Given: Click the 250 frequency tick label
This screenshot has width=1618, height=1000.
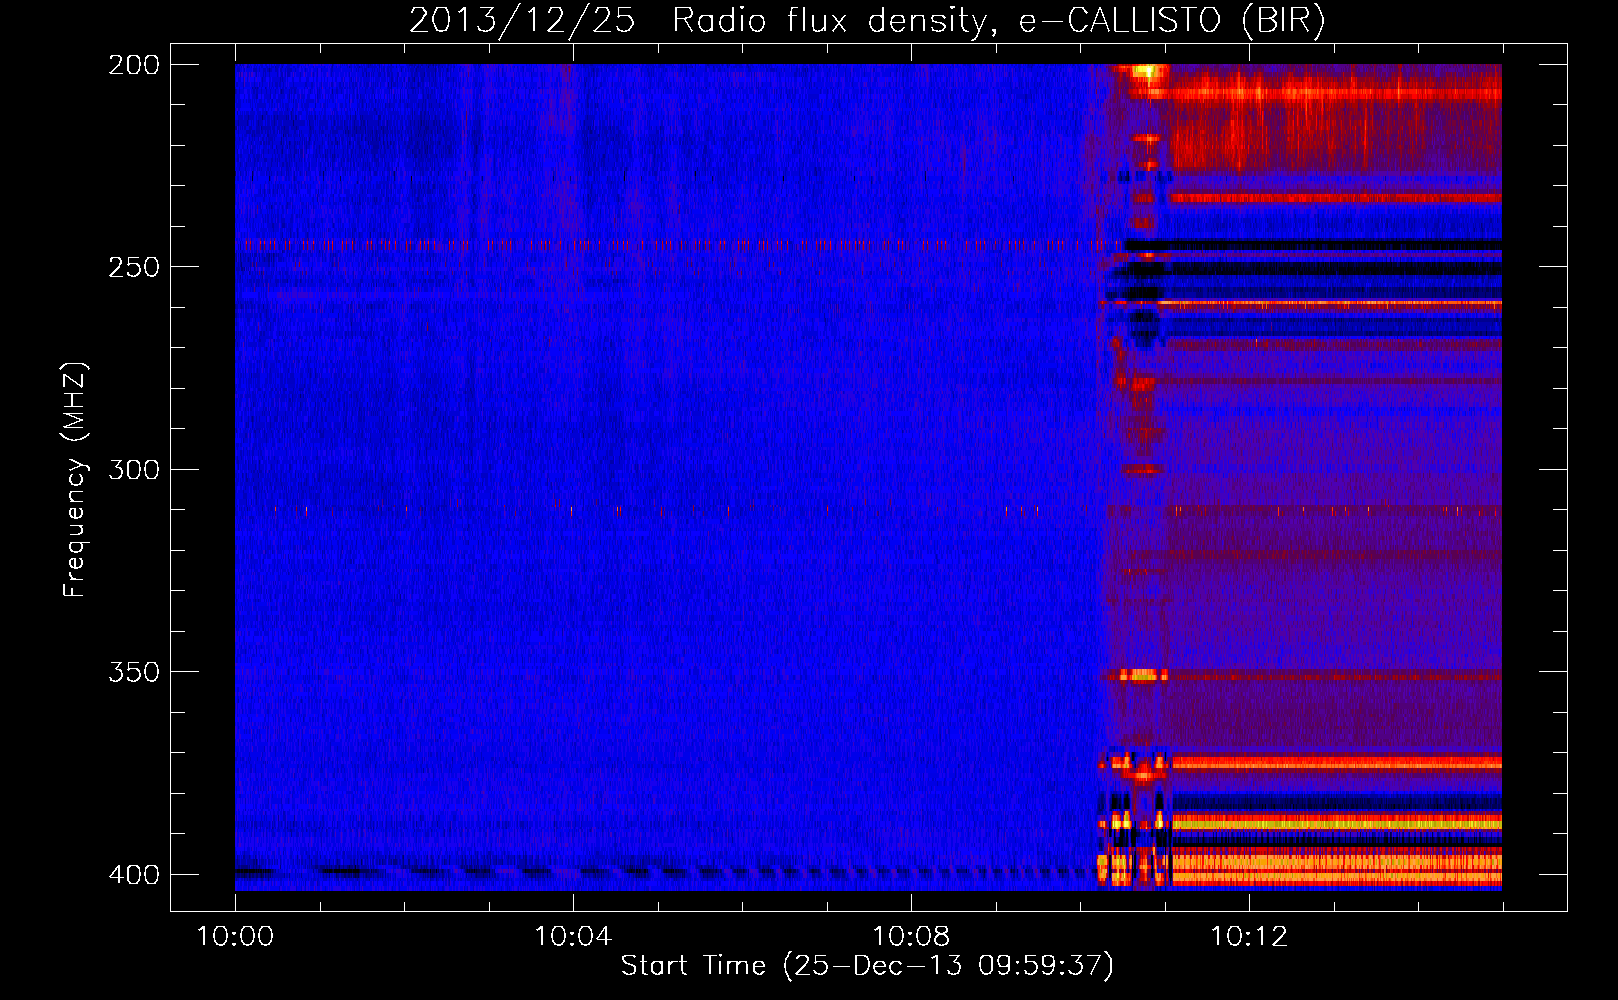Looking at the screenshot, I should point(134,267).
